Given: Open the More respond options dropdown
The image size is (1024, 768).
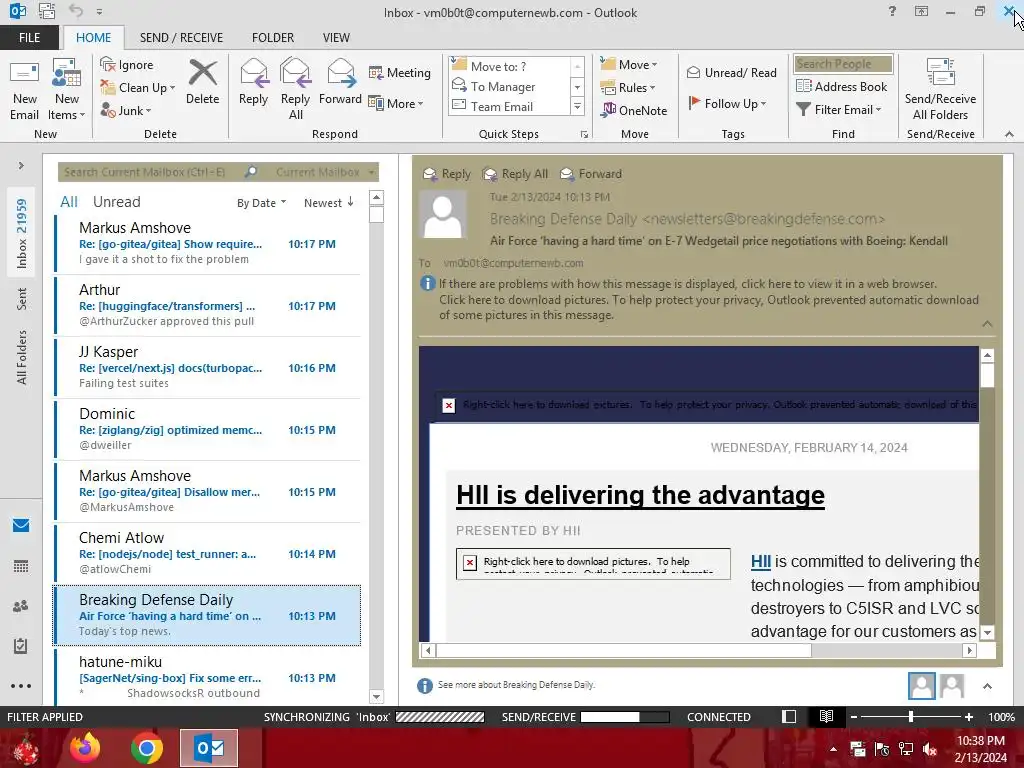Looking at the screenshot, I should [396, 103].
